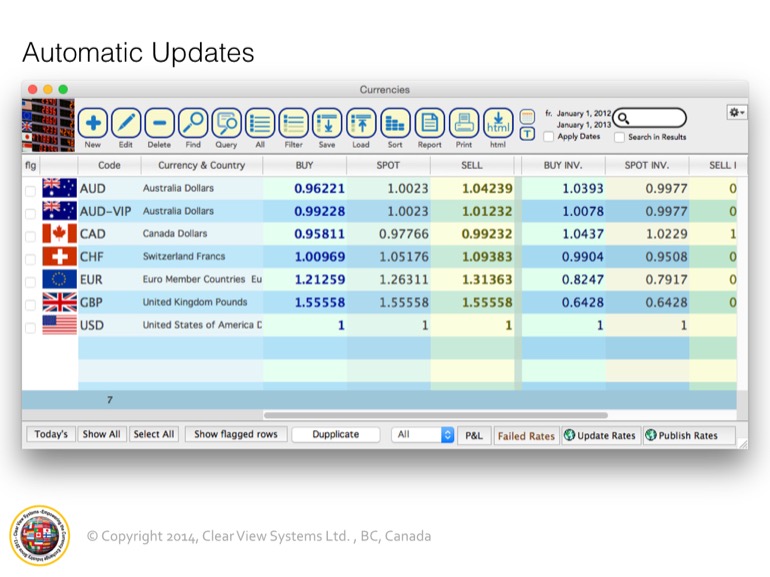Image resolution: width=770 pixels, height=577 pixels.
Task: Export using the html icon
Action: tap(498, 123)
